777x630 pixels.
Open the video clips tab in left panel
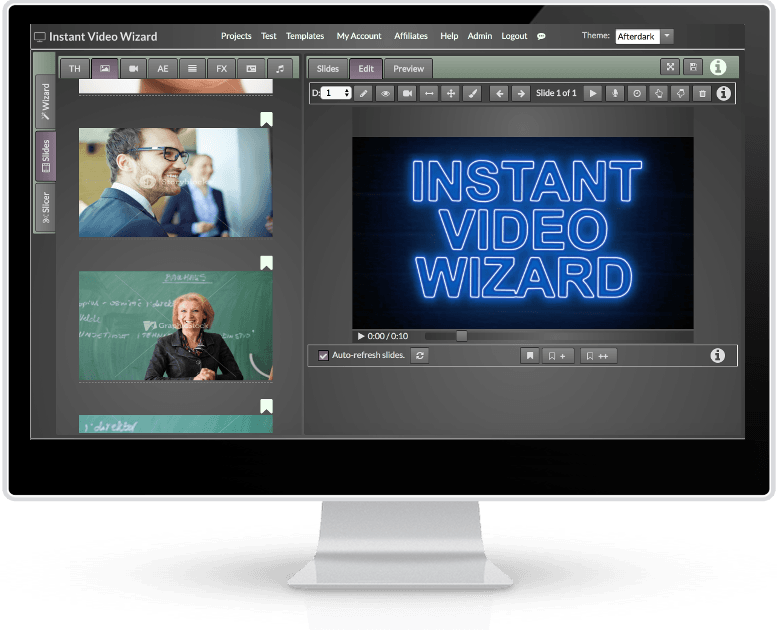133,68
